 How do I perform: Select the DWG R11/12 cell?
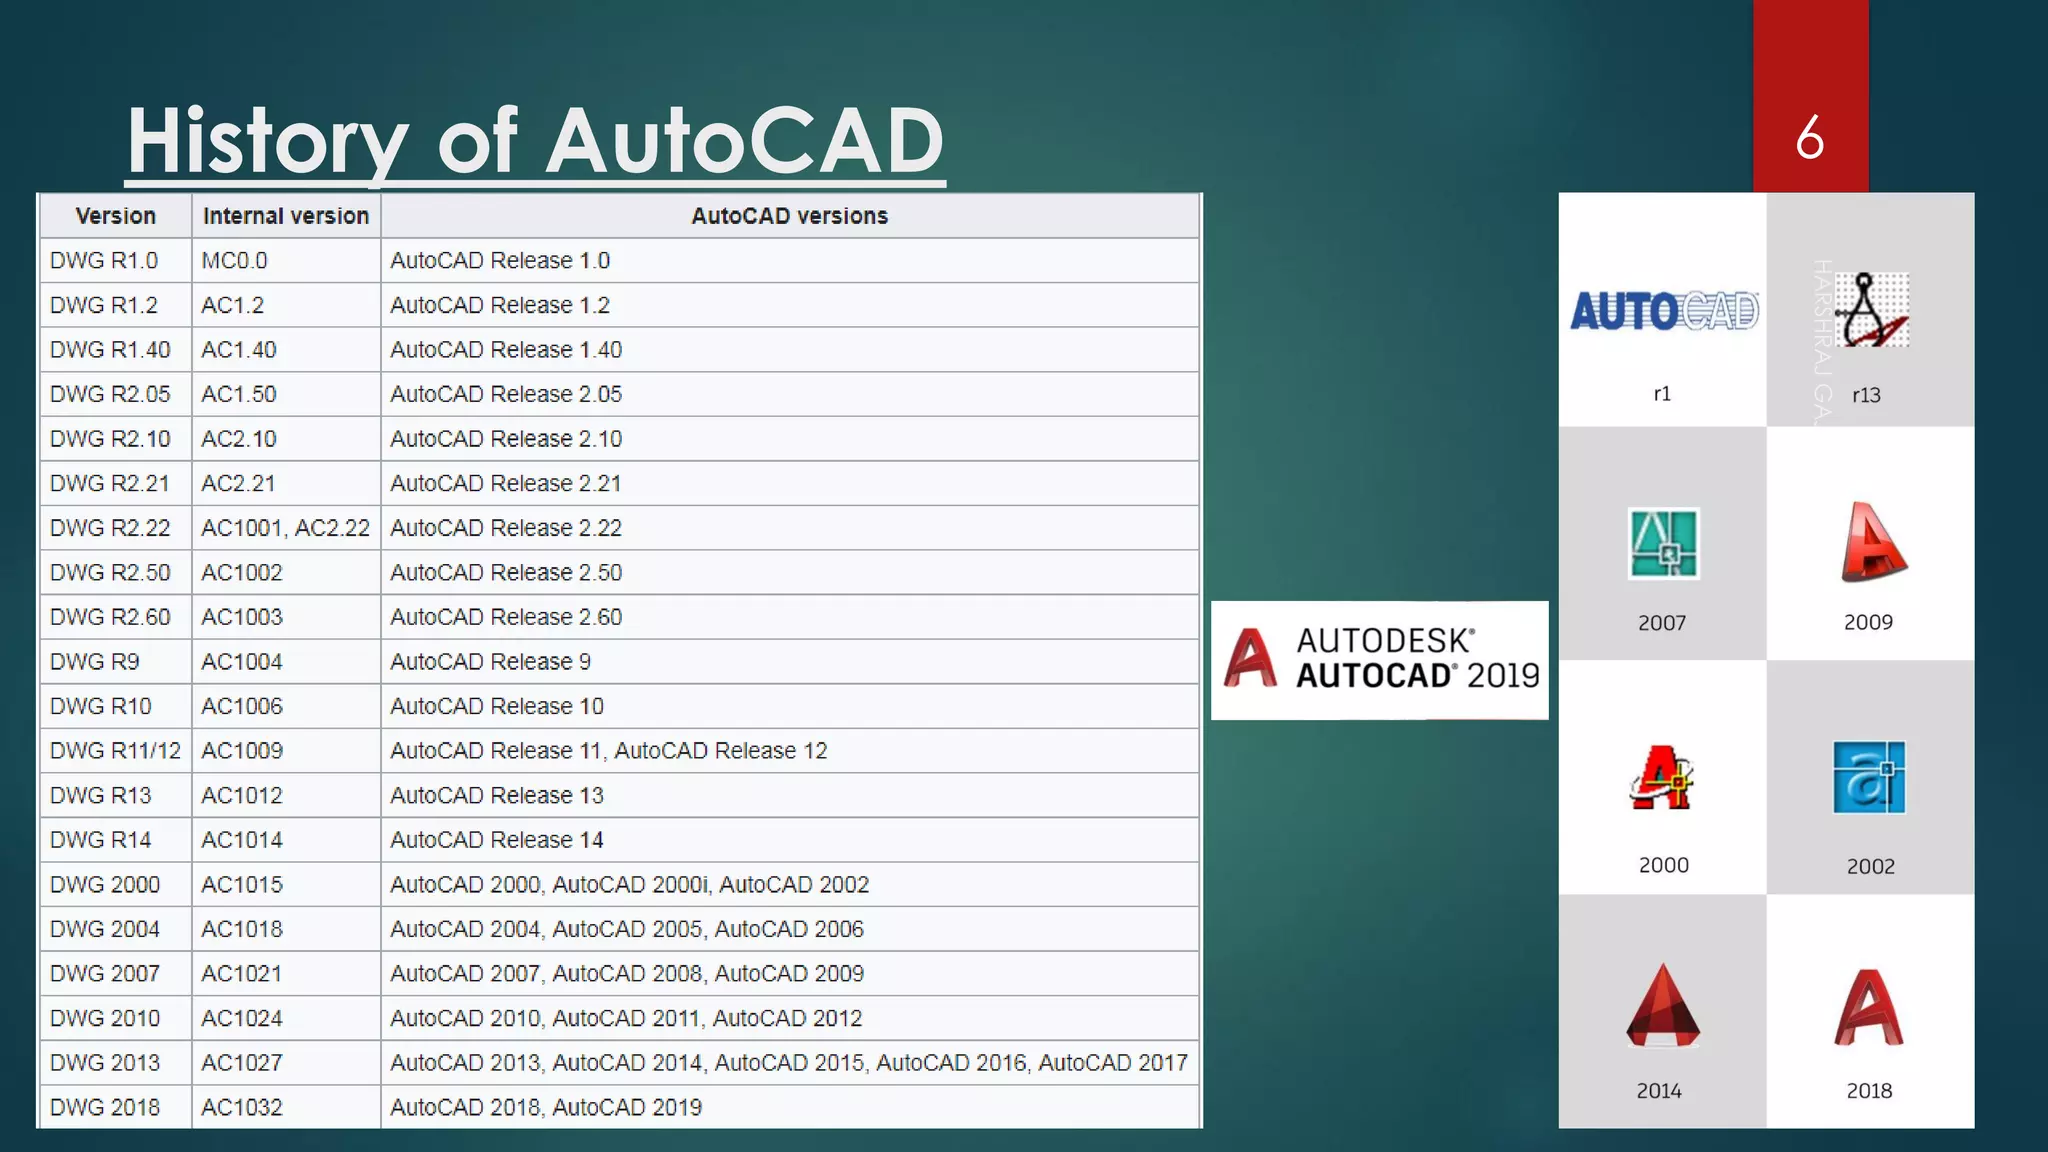click(115, 751)
